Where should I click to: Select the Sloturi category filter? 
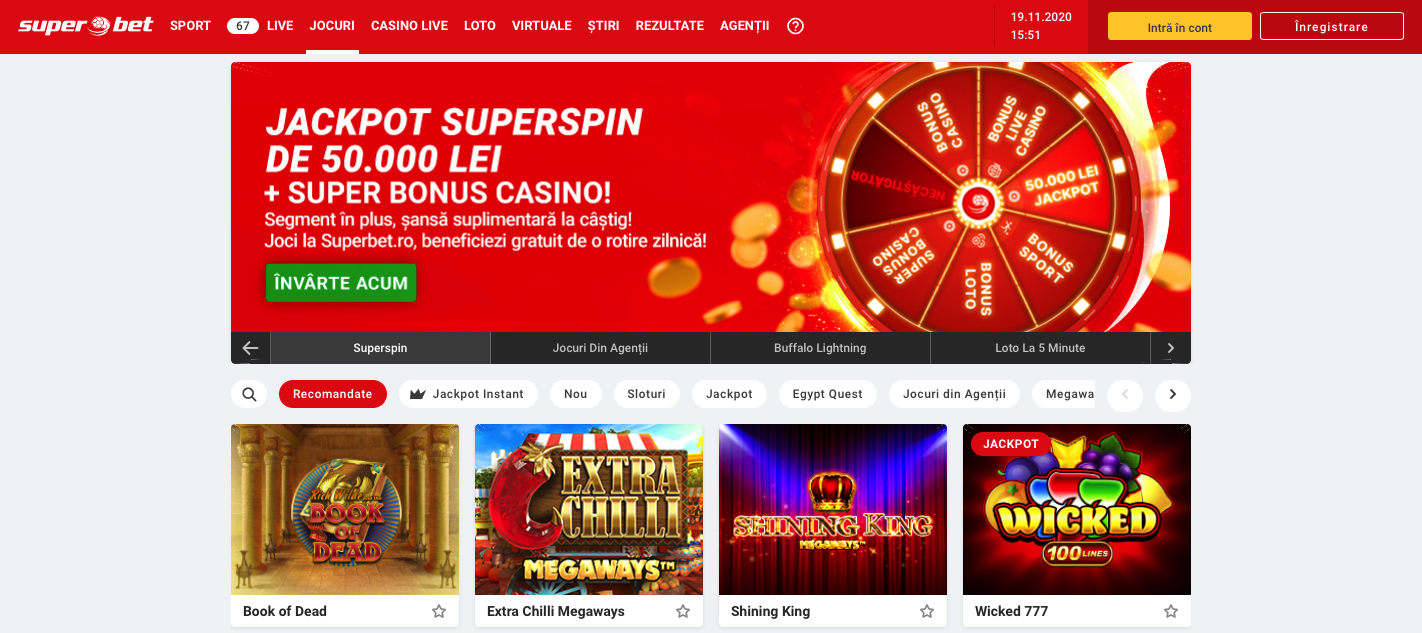[646, 394]
